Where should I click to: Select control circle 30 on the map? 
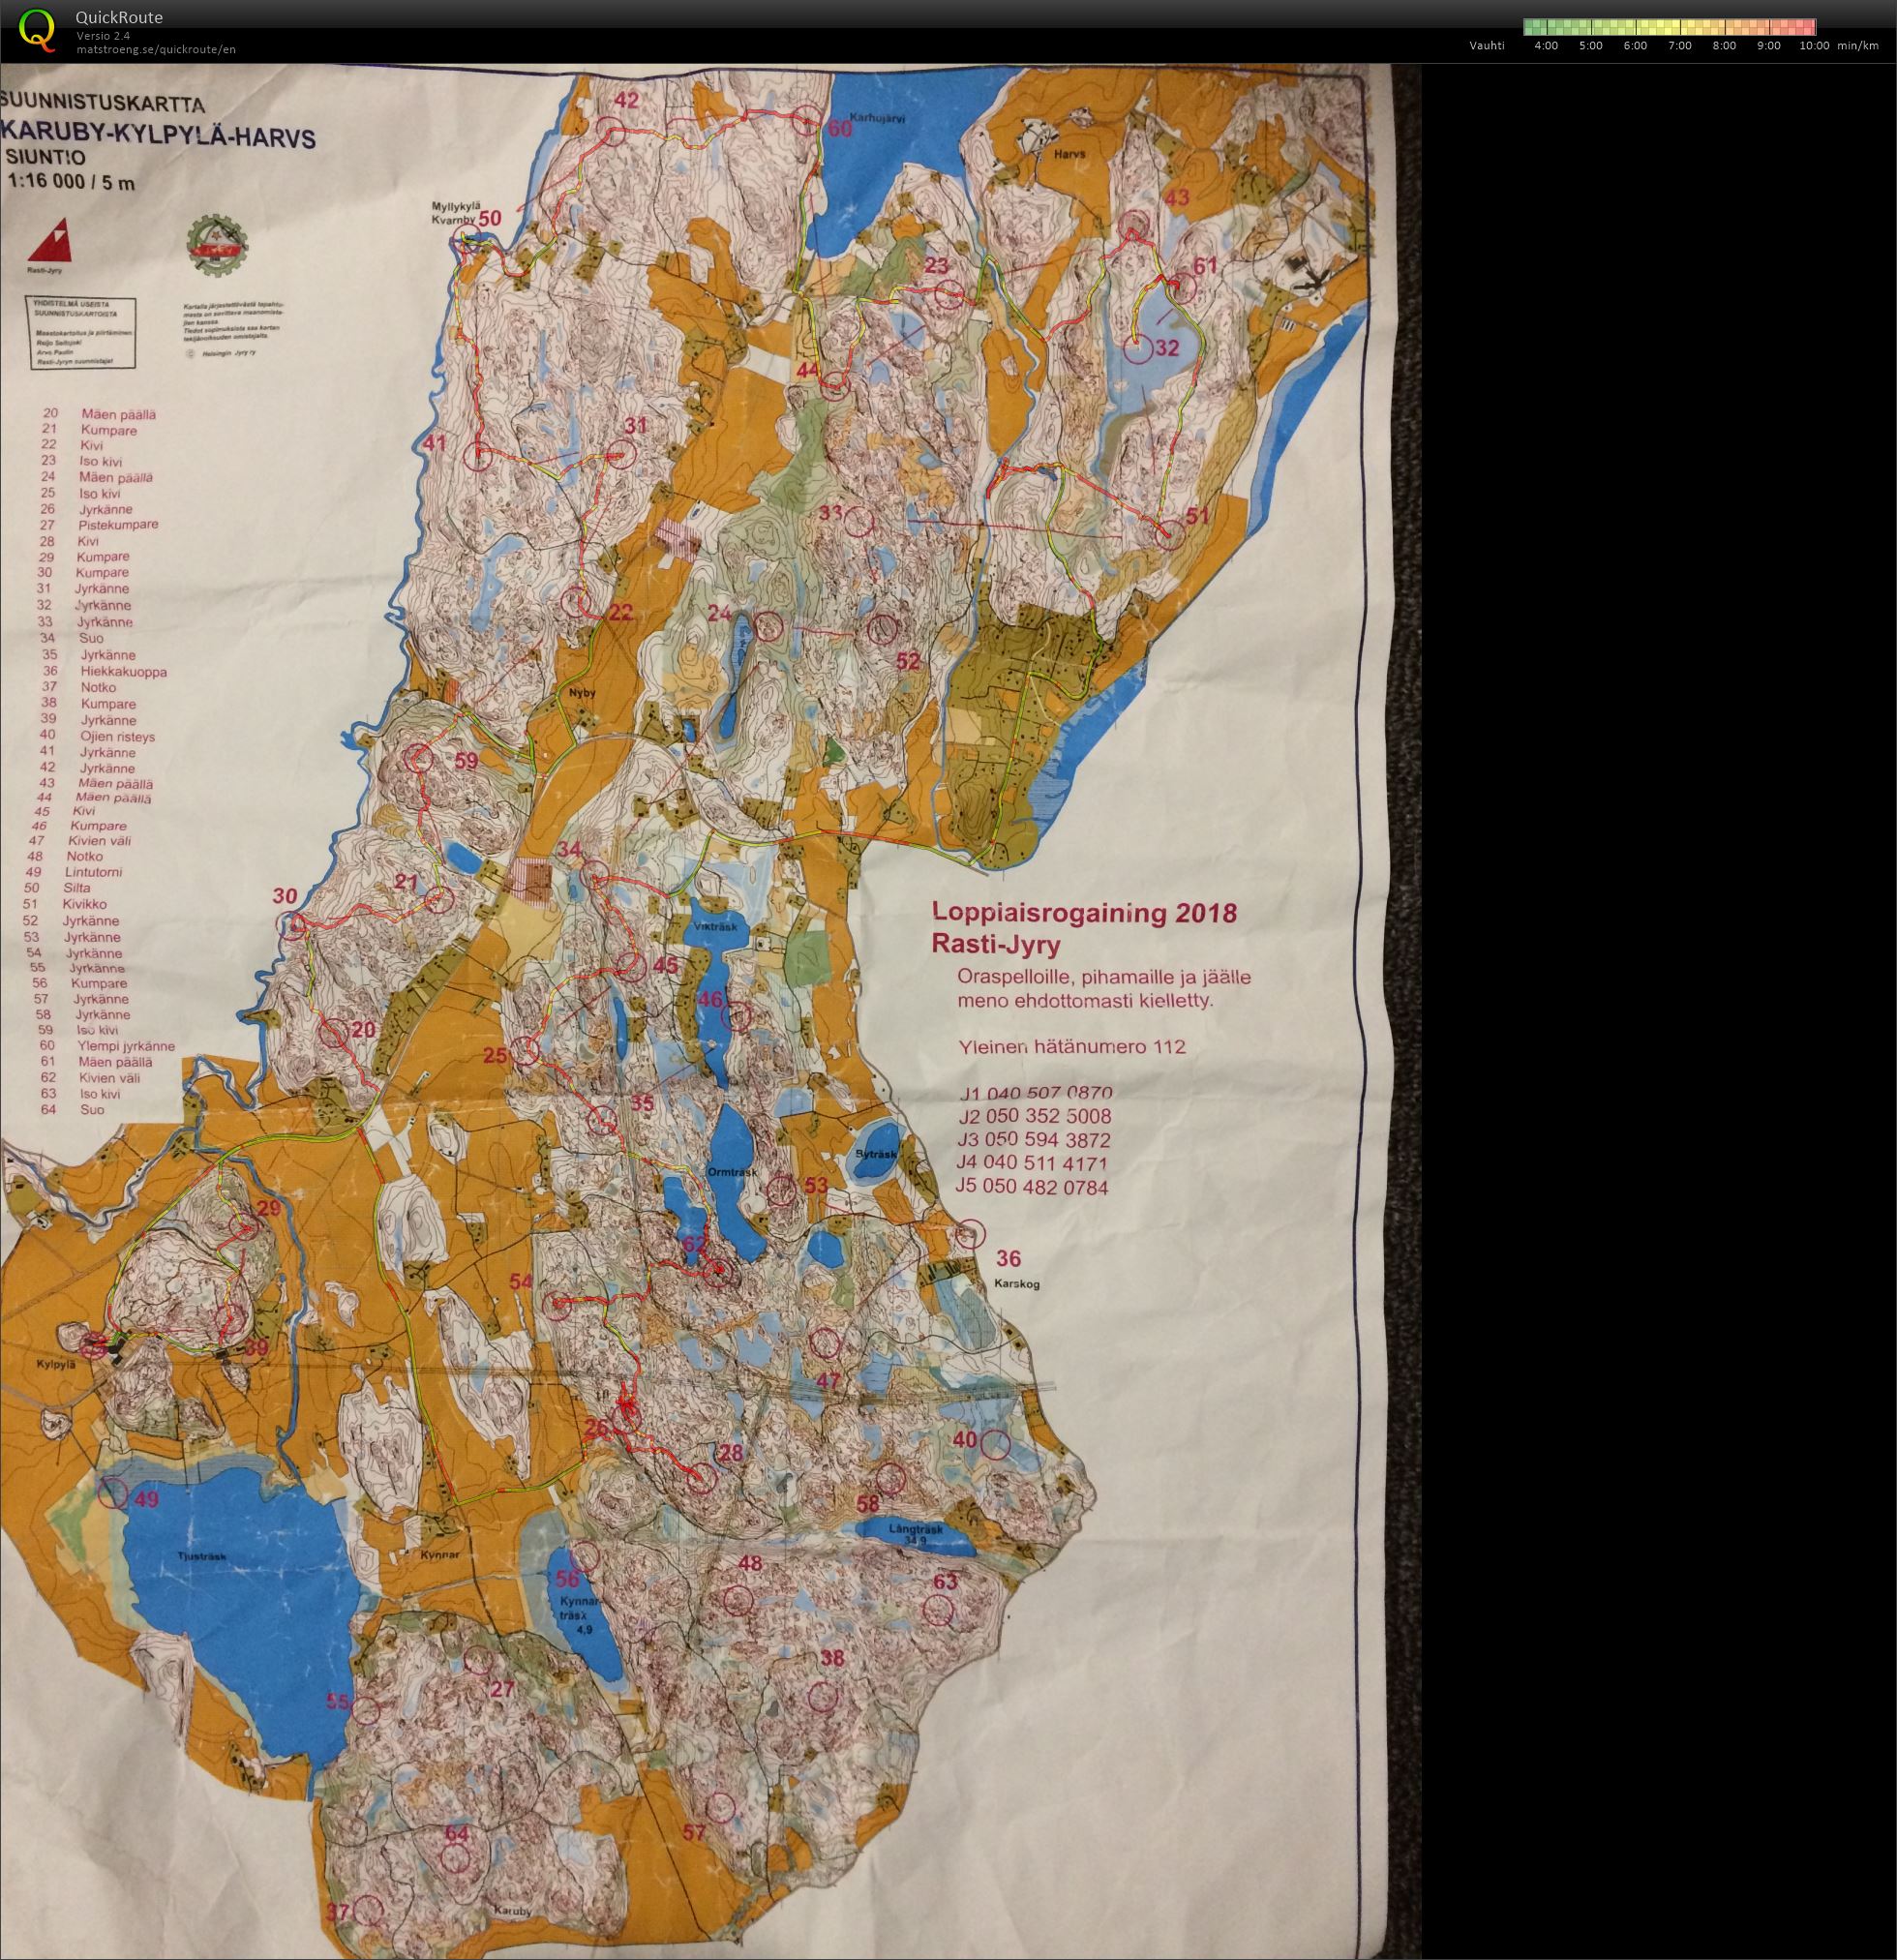coord(293,925)
